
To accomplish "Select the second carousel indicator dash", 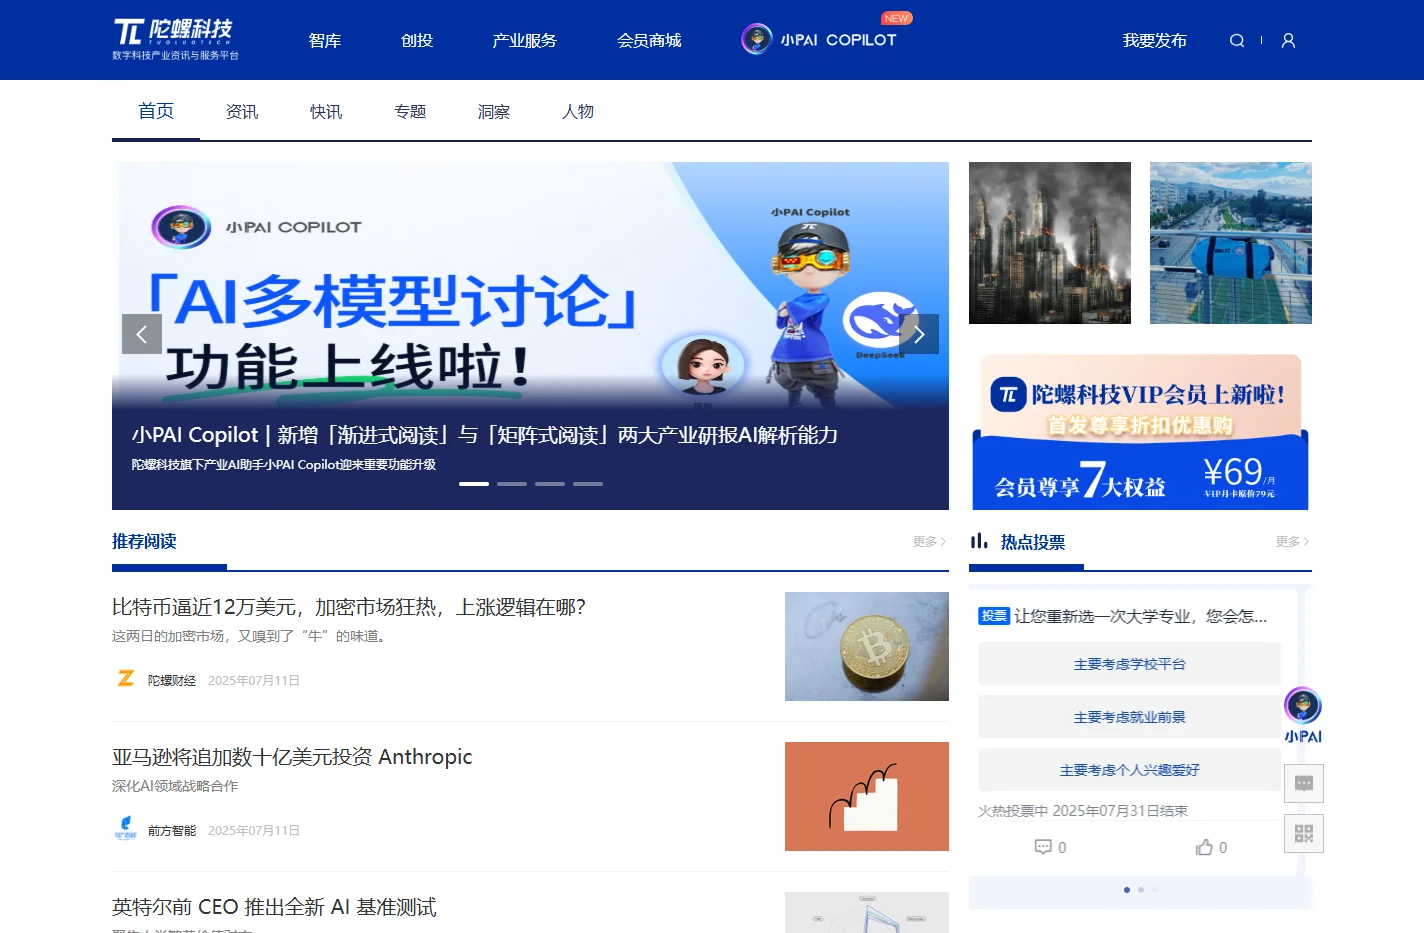I will 512,484.
